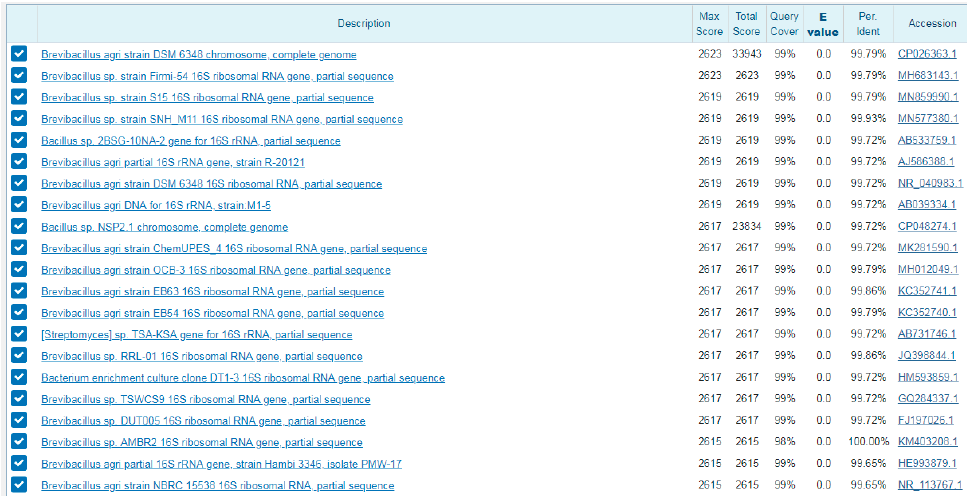Sort by Query Cover column header

784,24
